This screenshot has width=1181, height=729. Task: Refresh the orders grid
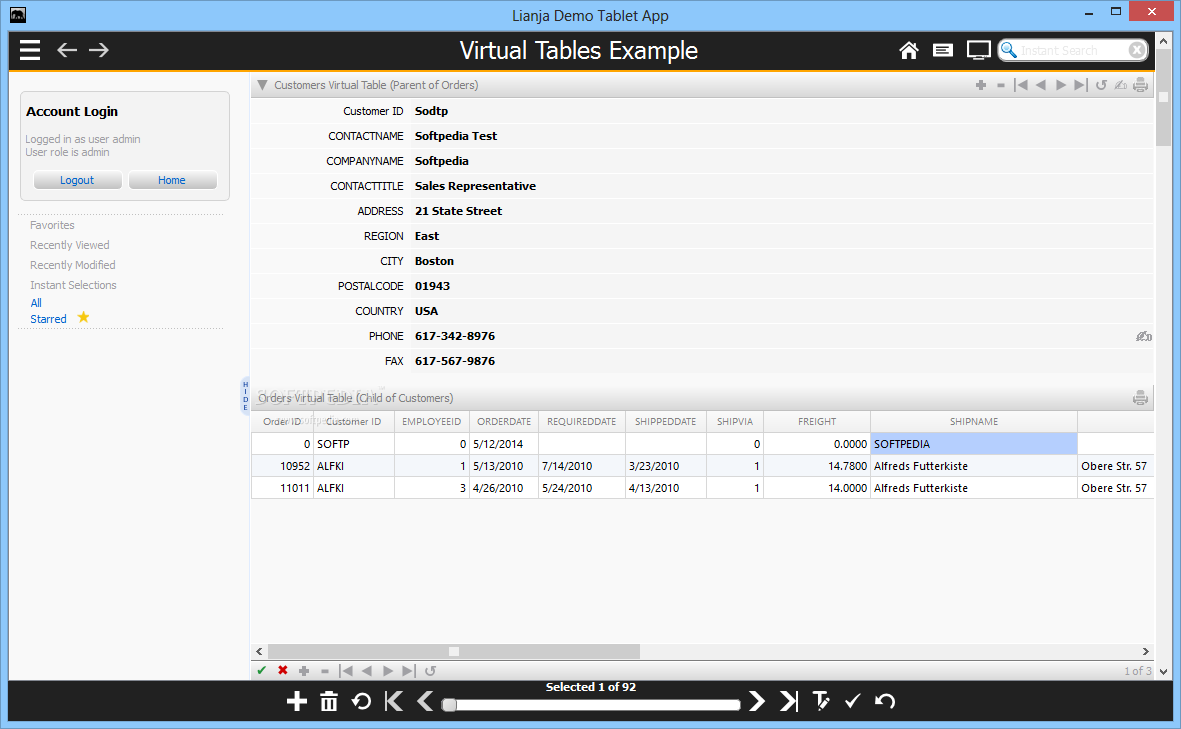point(430,670)
